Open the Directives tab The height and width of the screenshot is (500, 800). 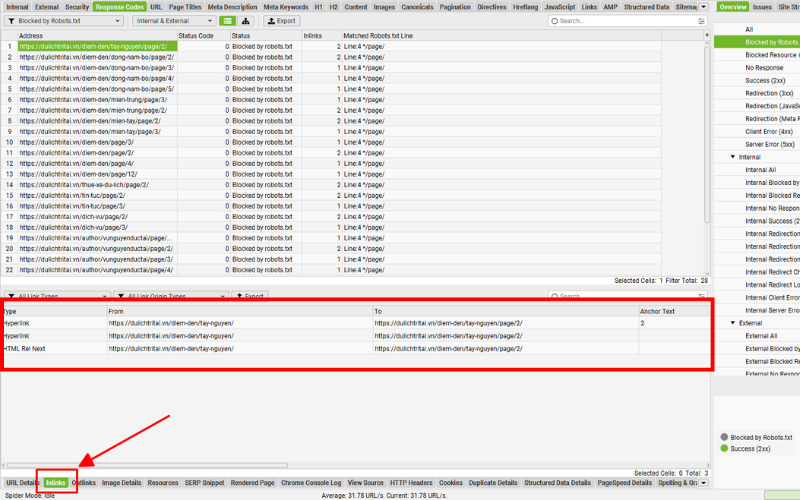(x=492, y=7)
